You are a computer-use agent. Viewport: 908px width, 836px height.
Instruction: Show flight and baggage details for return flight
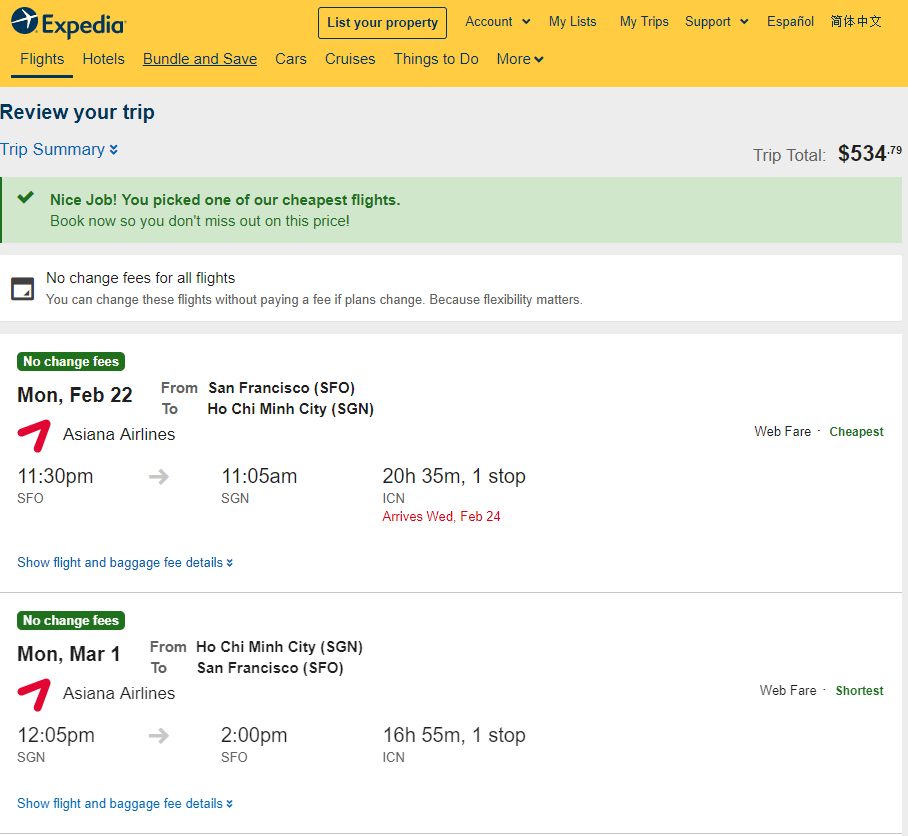point(125,804)
